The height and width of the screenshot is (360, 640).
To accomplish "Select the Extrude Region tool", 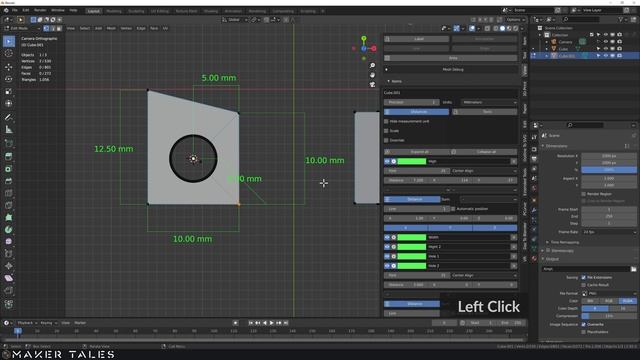I will tap(9, 156).
